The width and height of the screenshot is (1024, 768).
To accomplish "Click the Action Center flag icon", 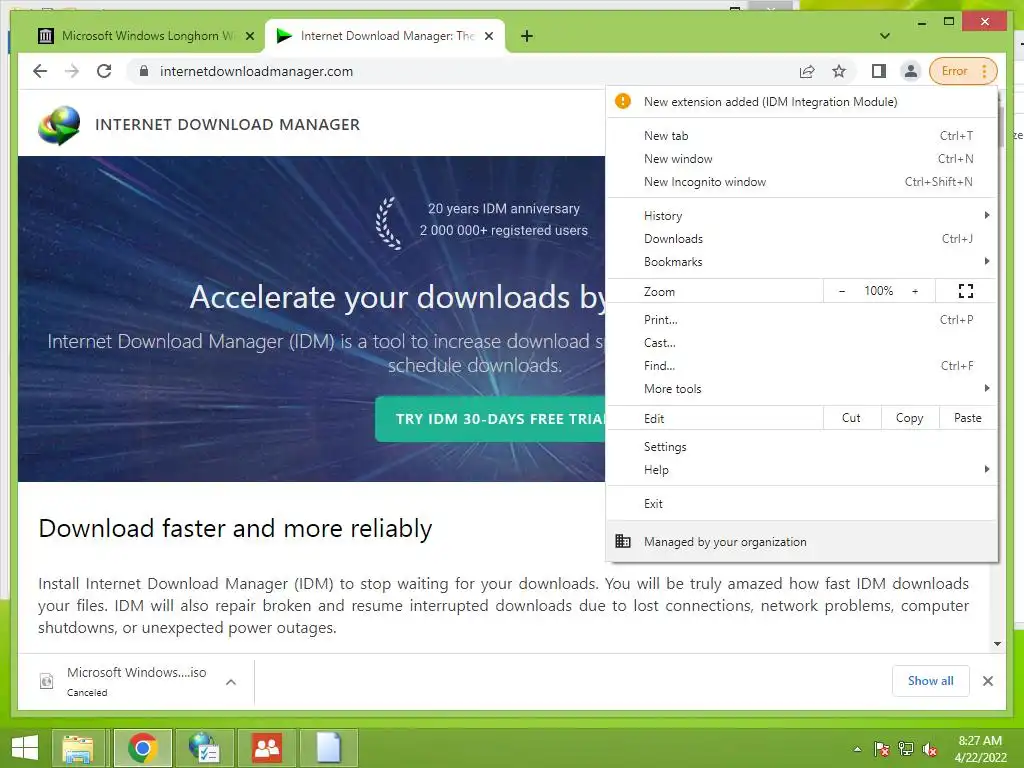I will pyautogui.click(x=881, y=749).
